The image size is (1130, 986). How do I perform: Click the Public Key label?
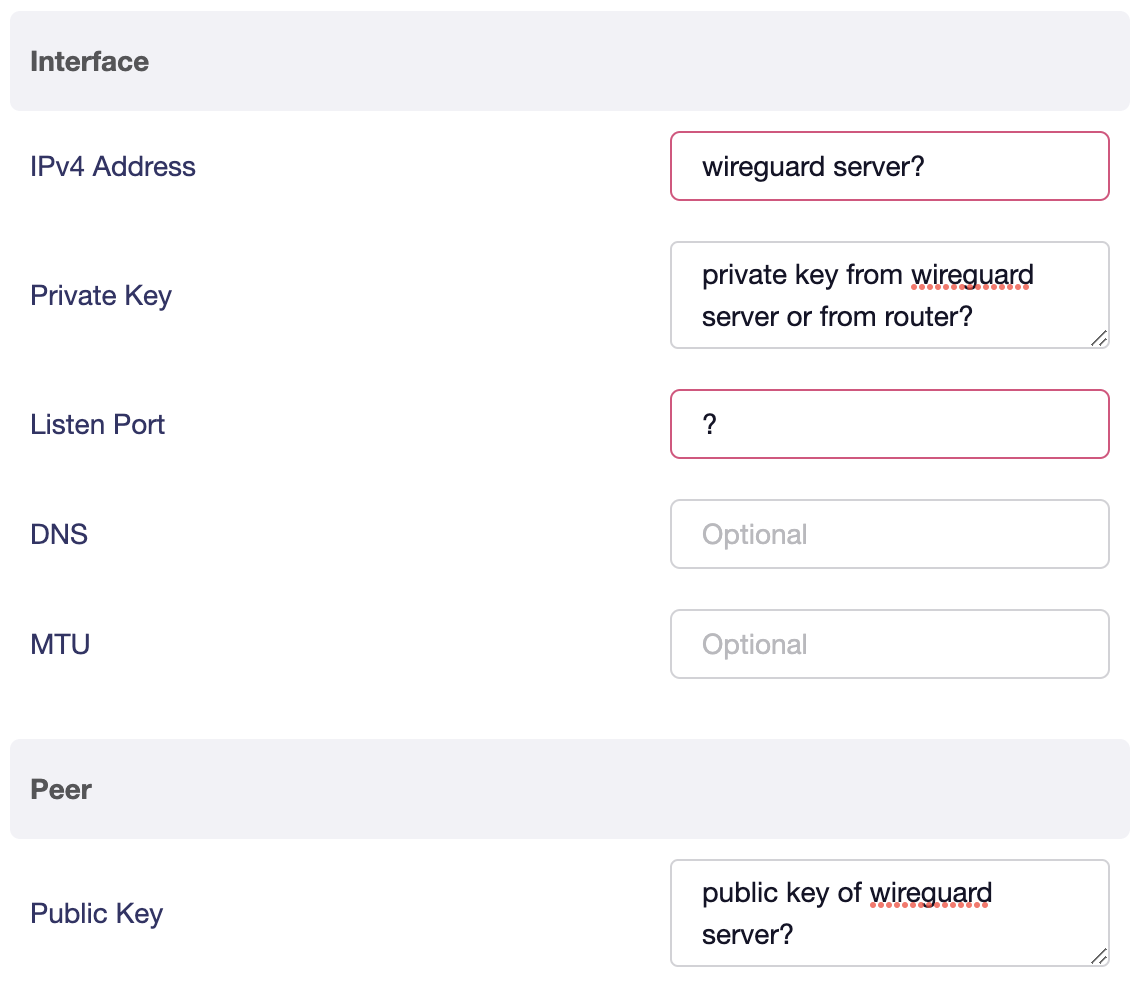(x=96, y=914)
